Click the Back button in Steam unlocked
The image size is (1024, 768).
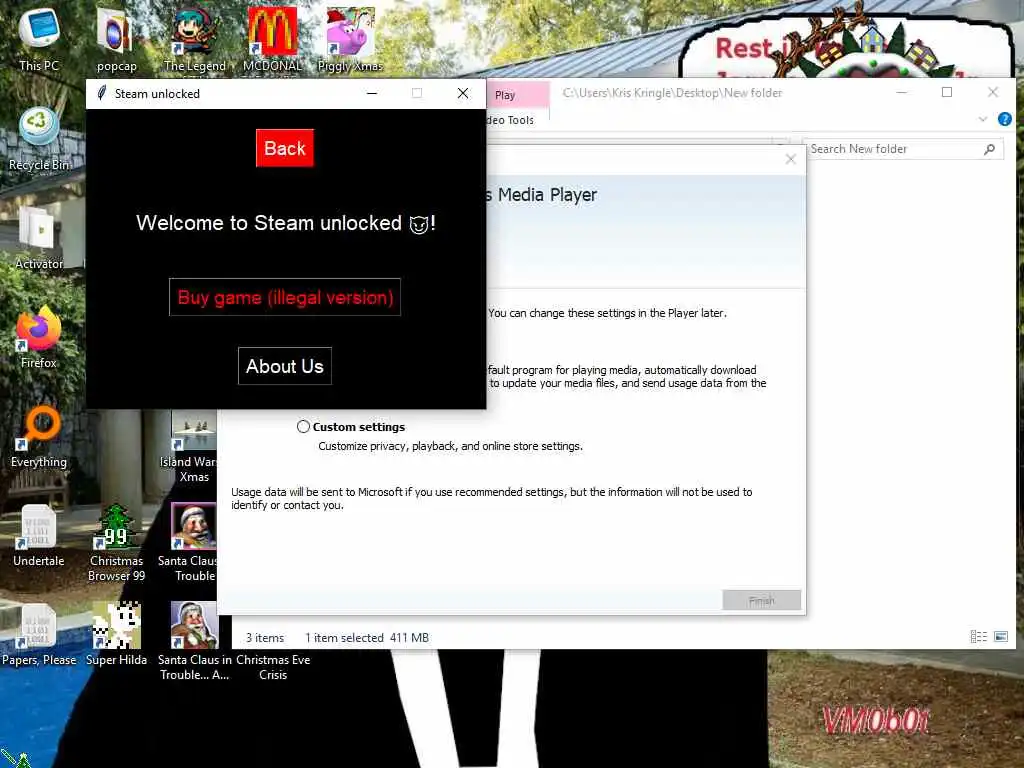pyautogui.click(x=285, y=148)
